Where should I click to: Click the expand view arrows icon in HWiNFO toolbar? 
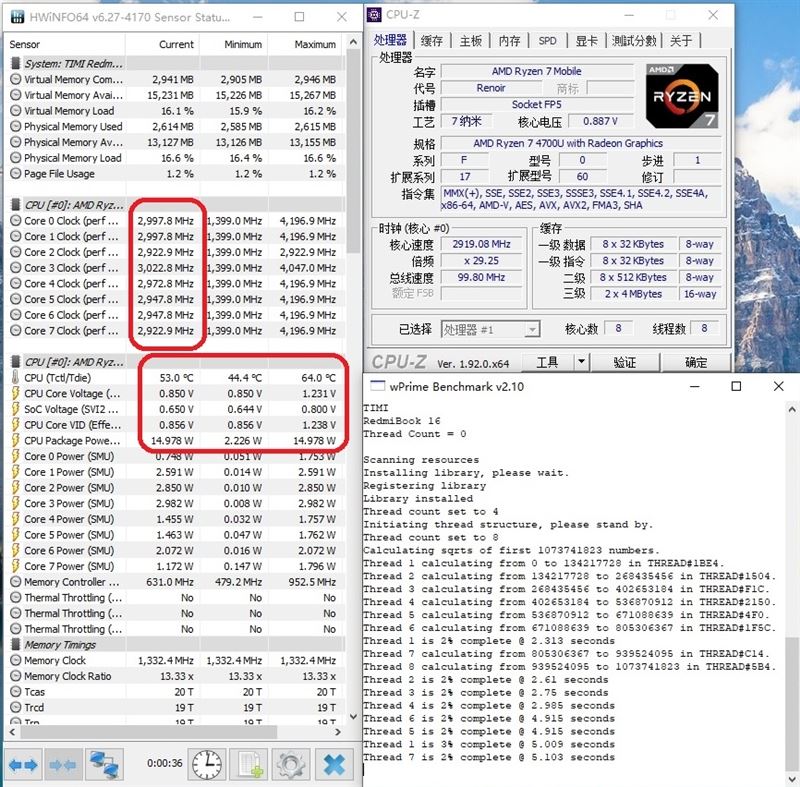[x=23, y=765]
